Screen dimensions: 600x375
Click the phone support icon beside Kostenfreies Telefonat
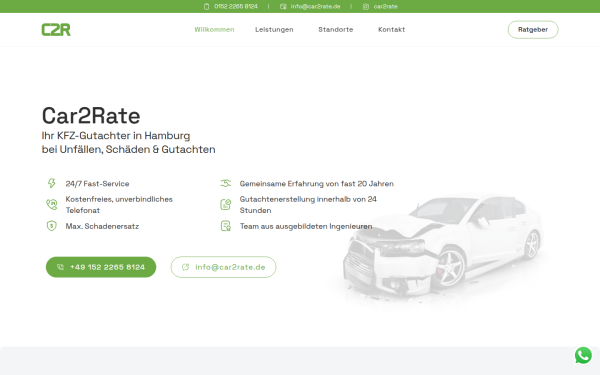[x=51, y=204]
